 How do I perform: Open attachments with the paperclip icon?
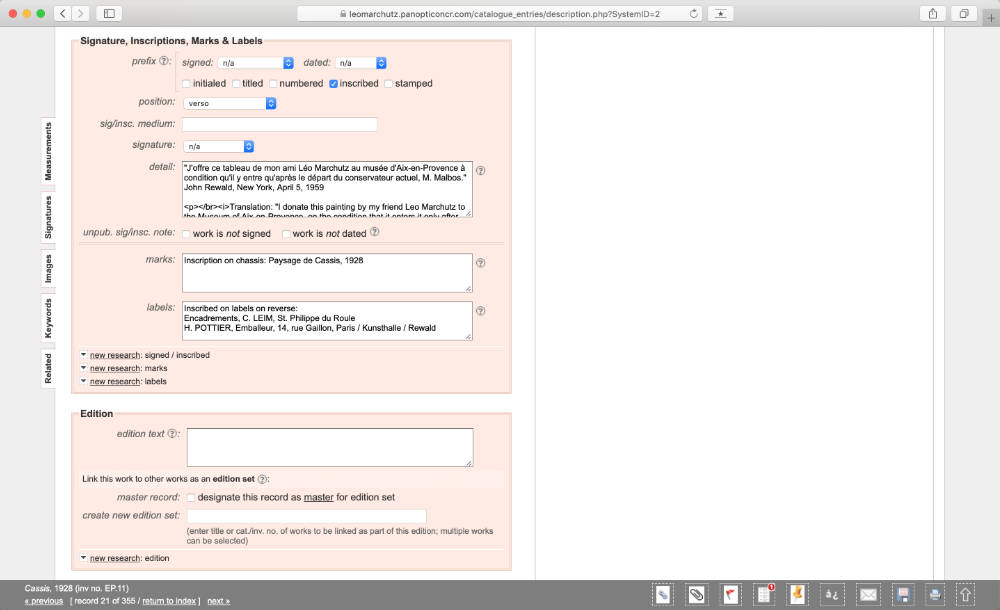click(x=696, y=595)
